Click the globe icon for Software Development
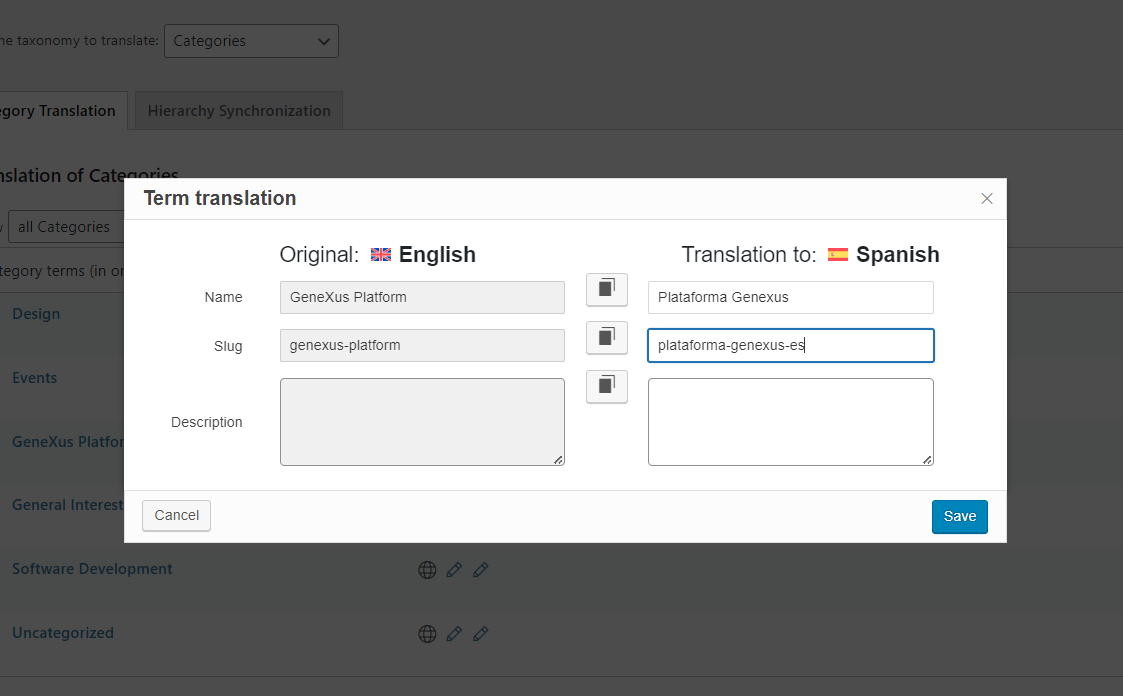 (x=428, y=570)
